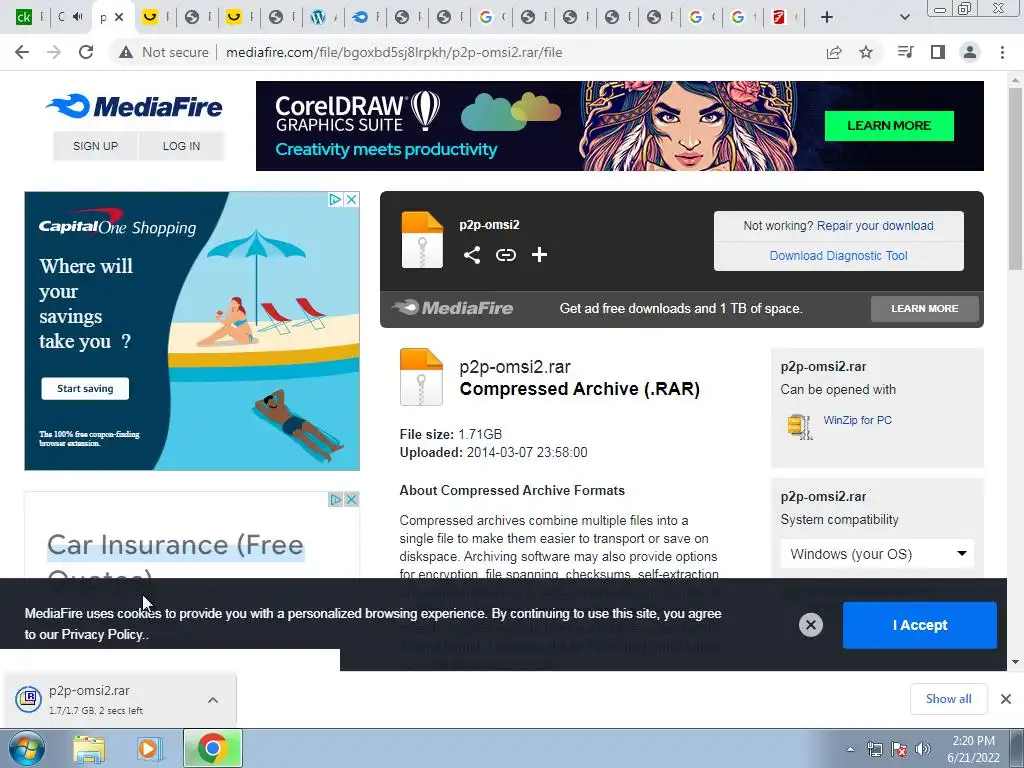
Task: Open the clock showing 2:20 PM
Action: click(973, 749)
